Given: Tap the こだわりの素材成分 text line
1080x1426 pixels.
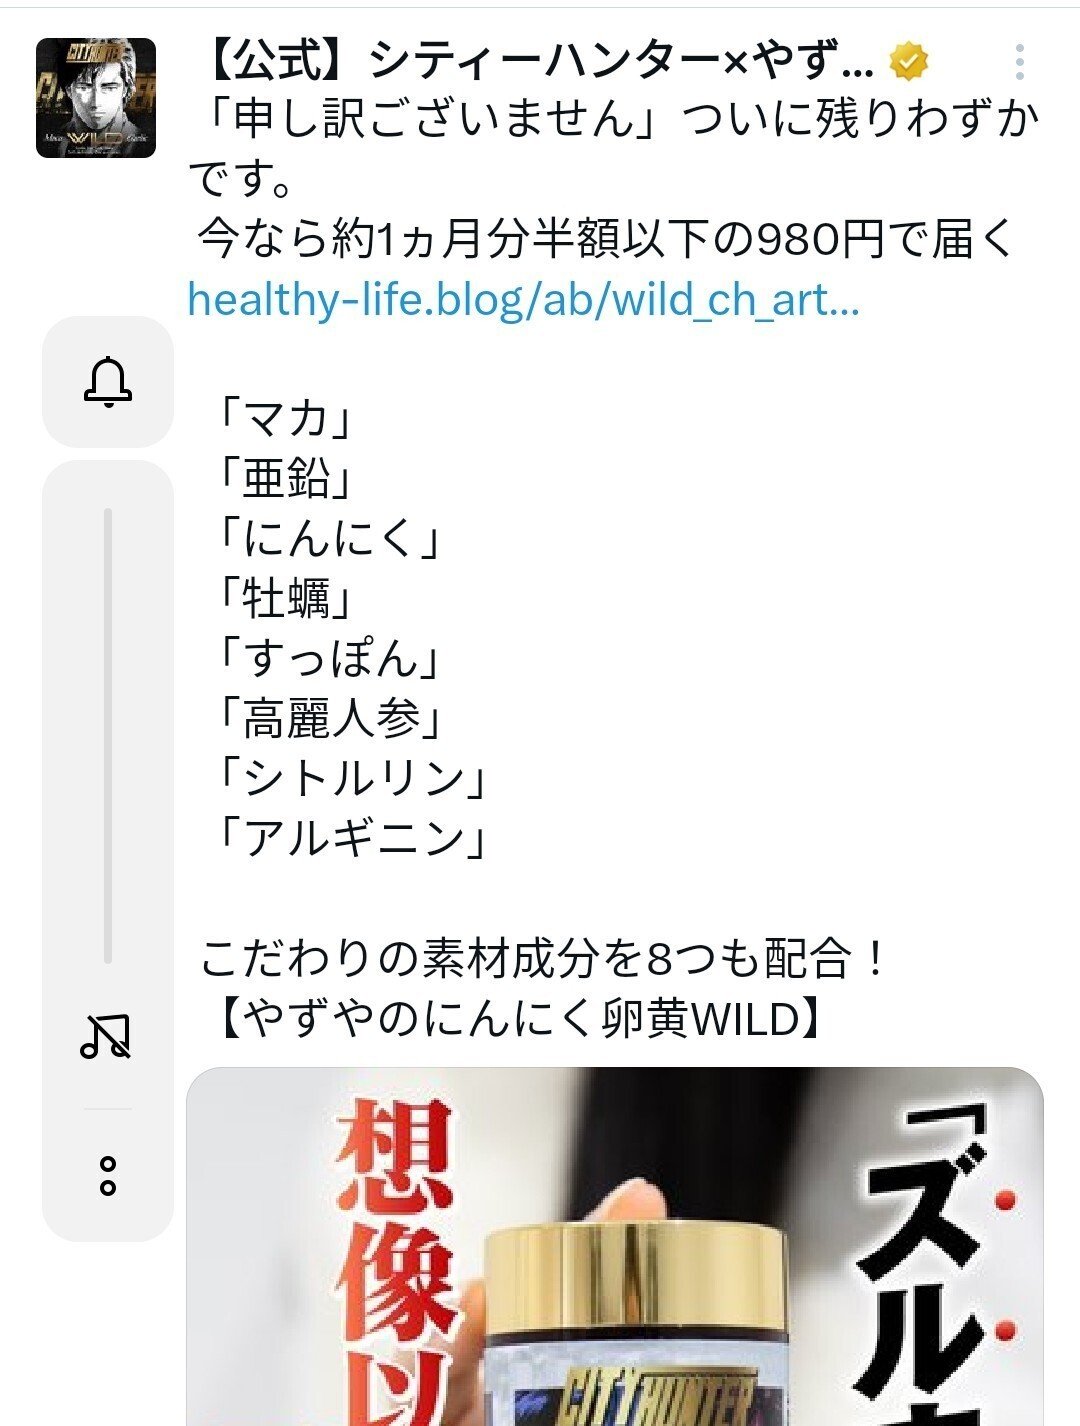Looking at the screenshot, I should click(x=543, y=959).
